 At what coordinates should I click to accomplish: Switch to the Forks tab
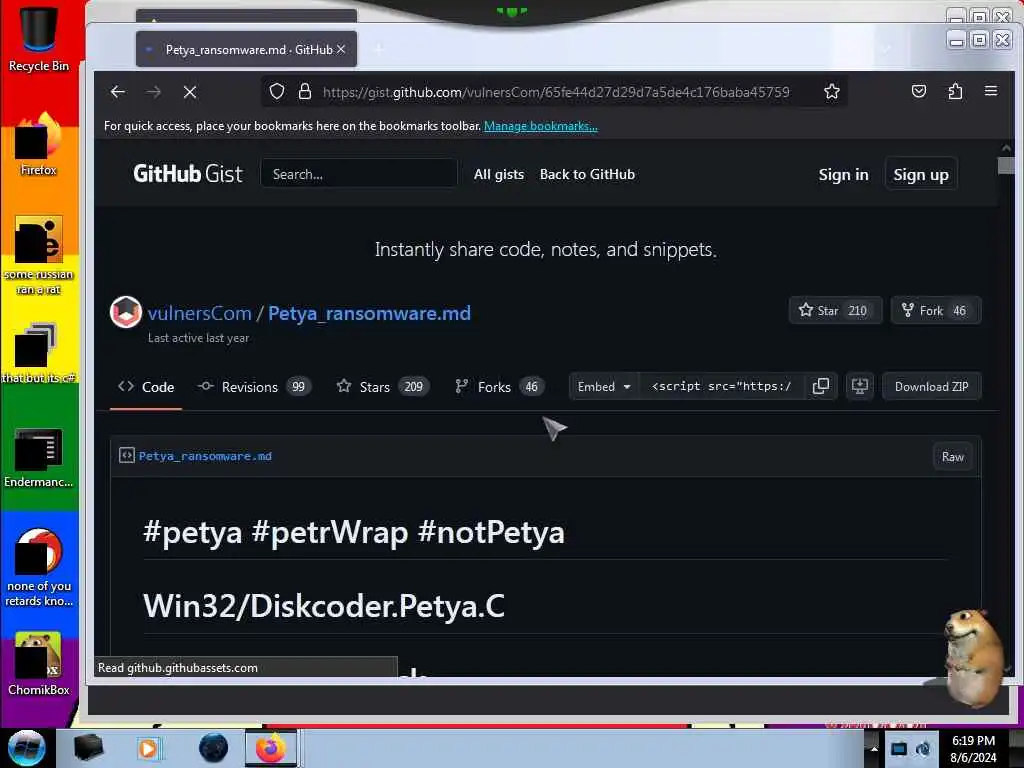[500, 387]
